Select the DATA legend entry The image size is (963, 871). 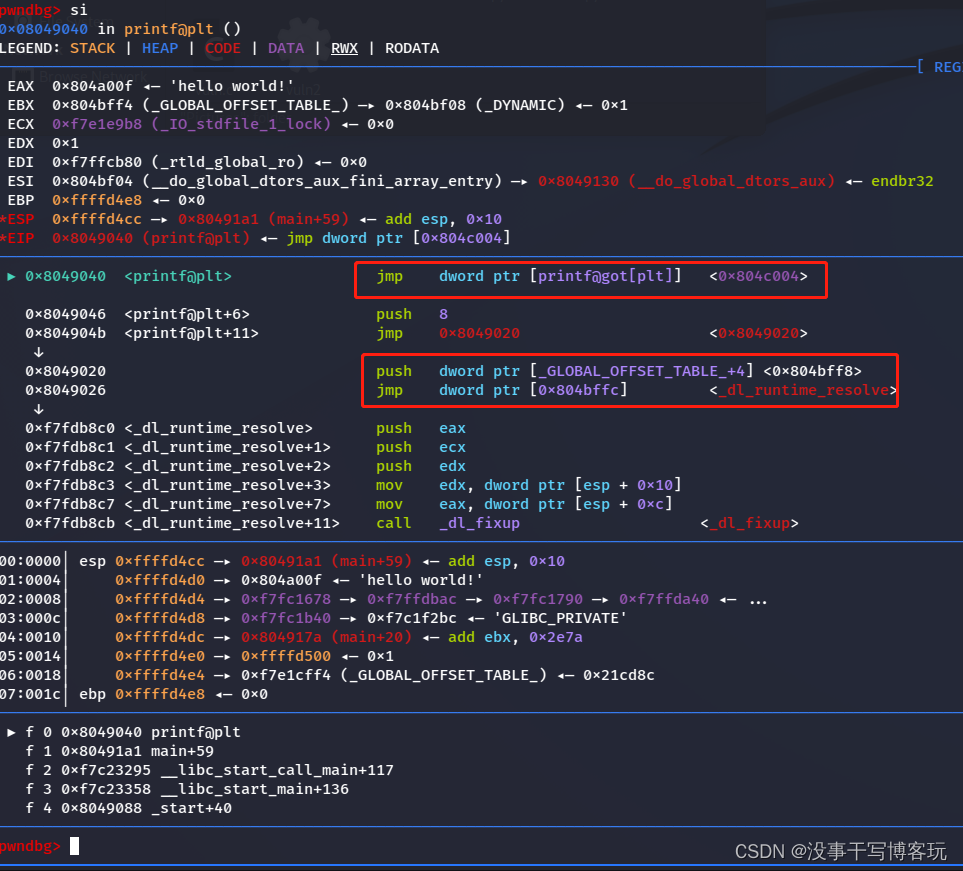(x=285, y=47)
